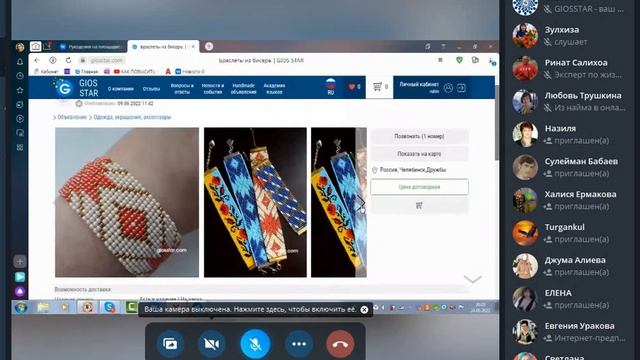Turn on the camera in call controls
The height and width of the screenshot is (360, 640).
[x=211, y=344]
